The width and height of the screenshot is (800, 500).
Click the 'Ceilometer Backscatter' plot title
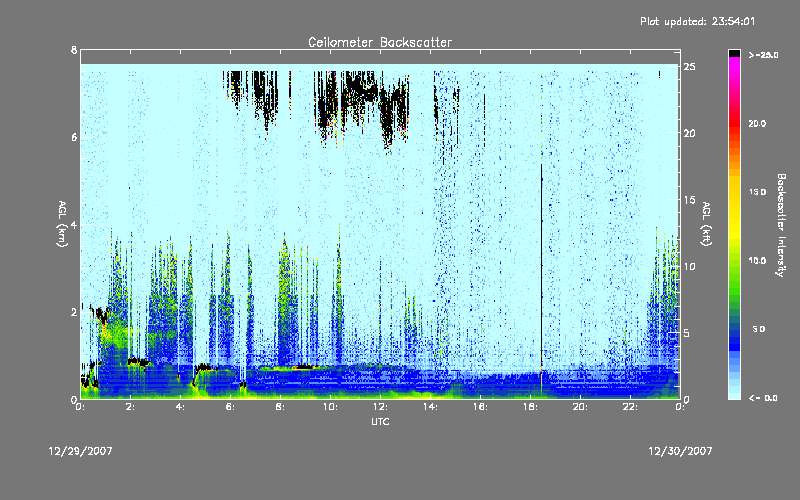click(380, 42)
